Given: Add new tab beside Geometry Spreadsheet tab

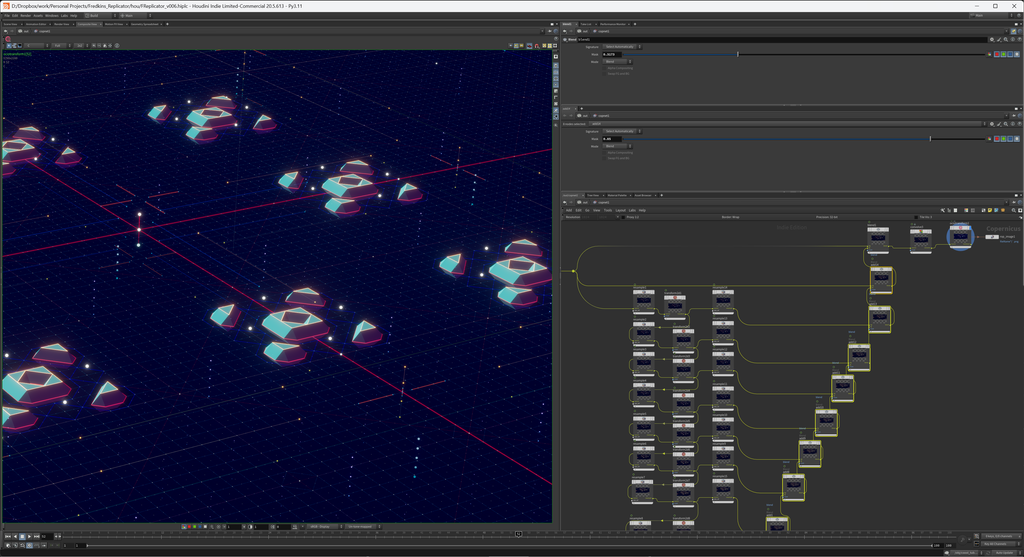Looking at the screenshot, I should coord(167,24).
